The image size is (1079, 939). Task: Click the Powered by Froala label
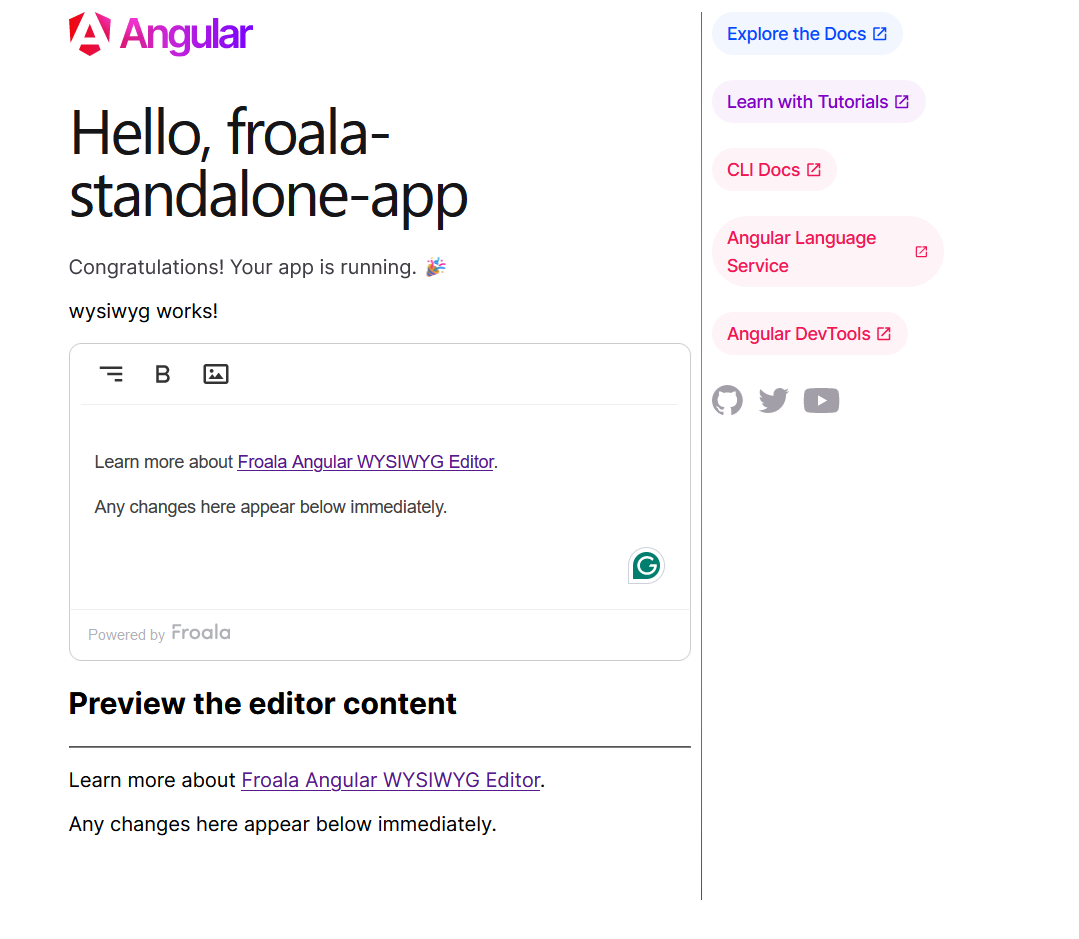click(x=159, y=633)
